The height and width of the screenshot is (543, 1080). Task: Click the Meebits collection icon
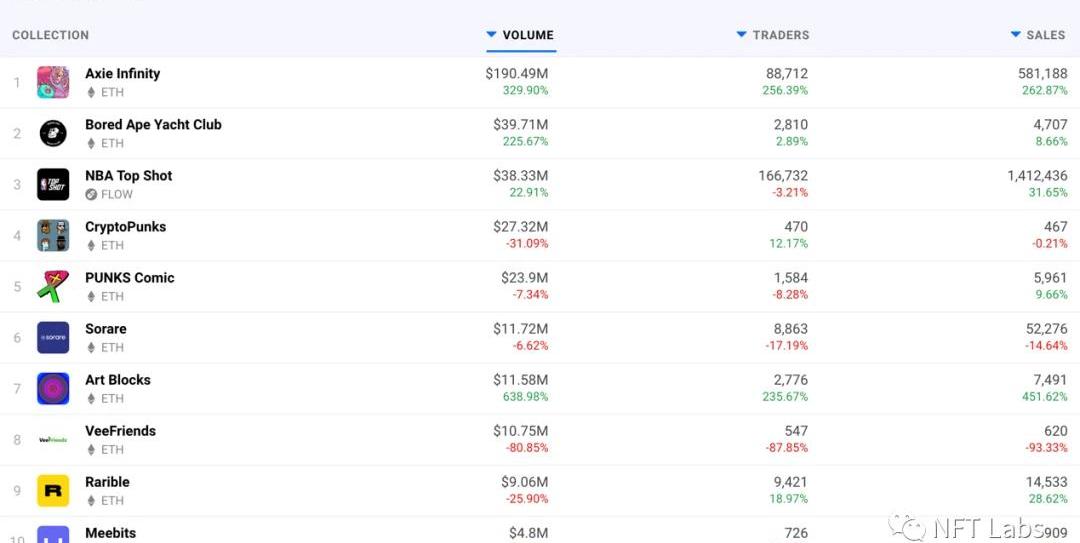click(53, 534)
